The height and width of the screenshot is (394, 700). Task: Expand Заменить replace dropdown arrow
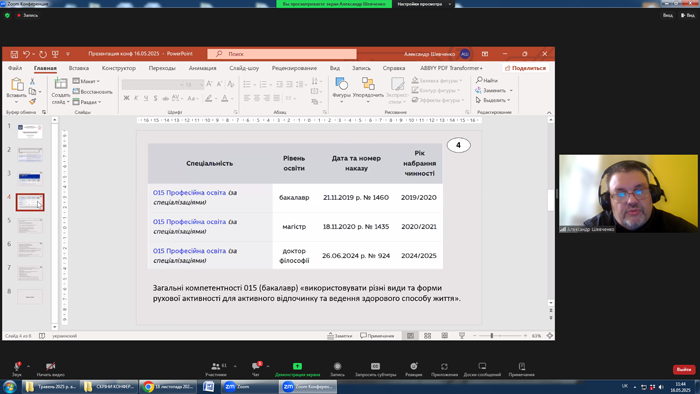(x=511, y=91)
